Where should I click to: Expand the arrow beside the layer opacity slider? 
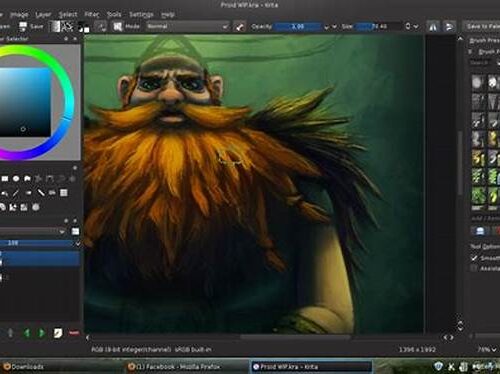point(78,244)
